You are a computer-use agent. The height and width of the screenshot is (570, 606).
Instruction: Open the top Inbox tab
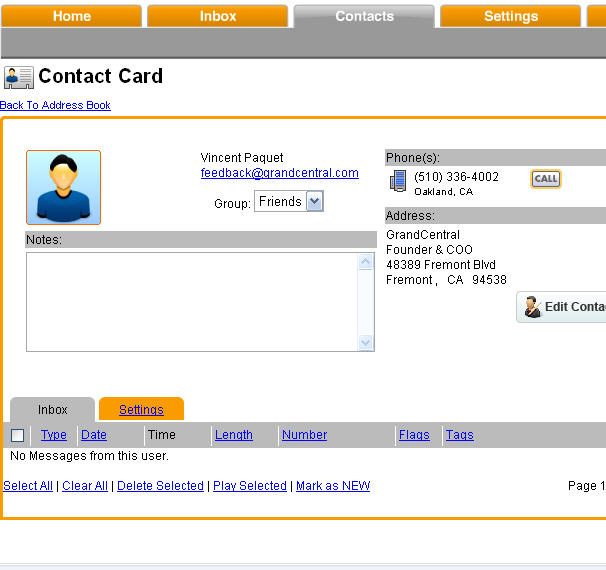click(218, 16)
